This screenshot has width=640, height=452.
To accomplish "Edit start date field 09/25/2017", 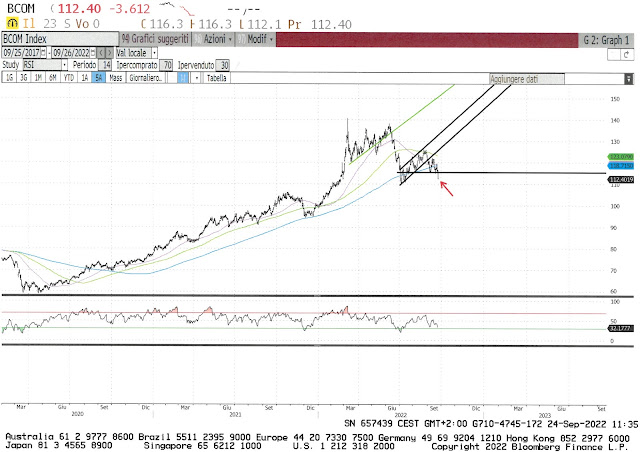I will point(21,53).
